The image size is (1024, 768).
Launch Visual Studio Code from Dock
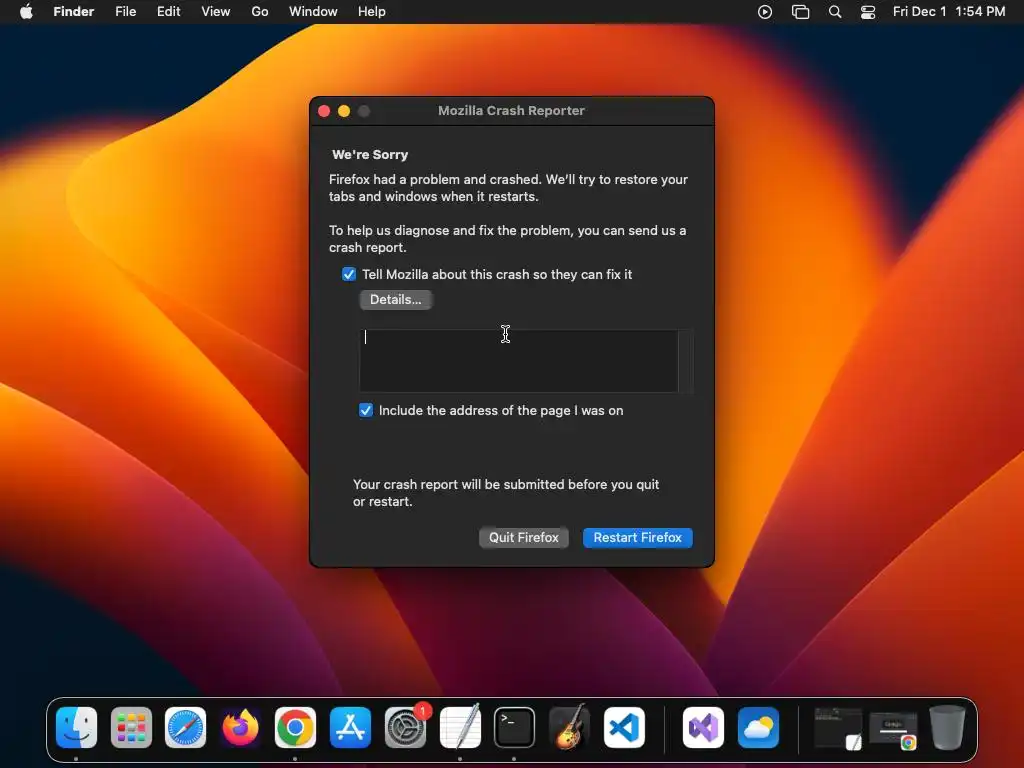click(x=624, y=728)
